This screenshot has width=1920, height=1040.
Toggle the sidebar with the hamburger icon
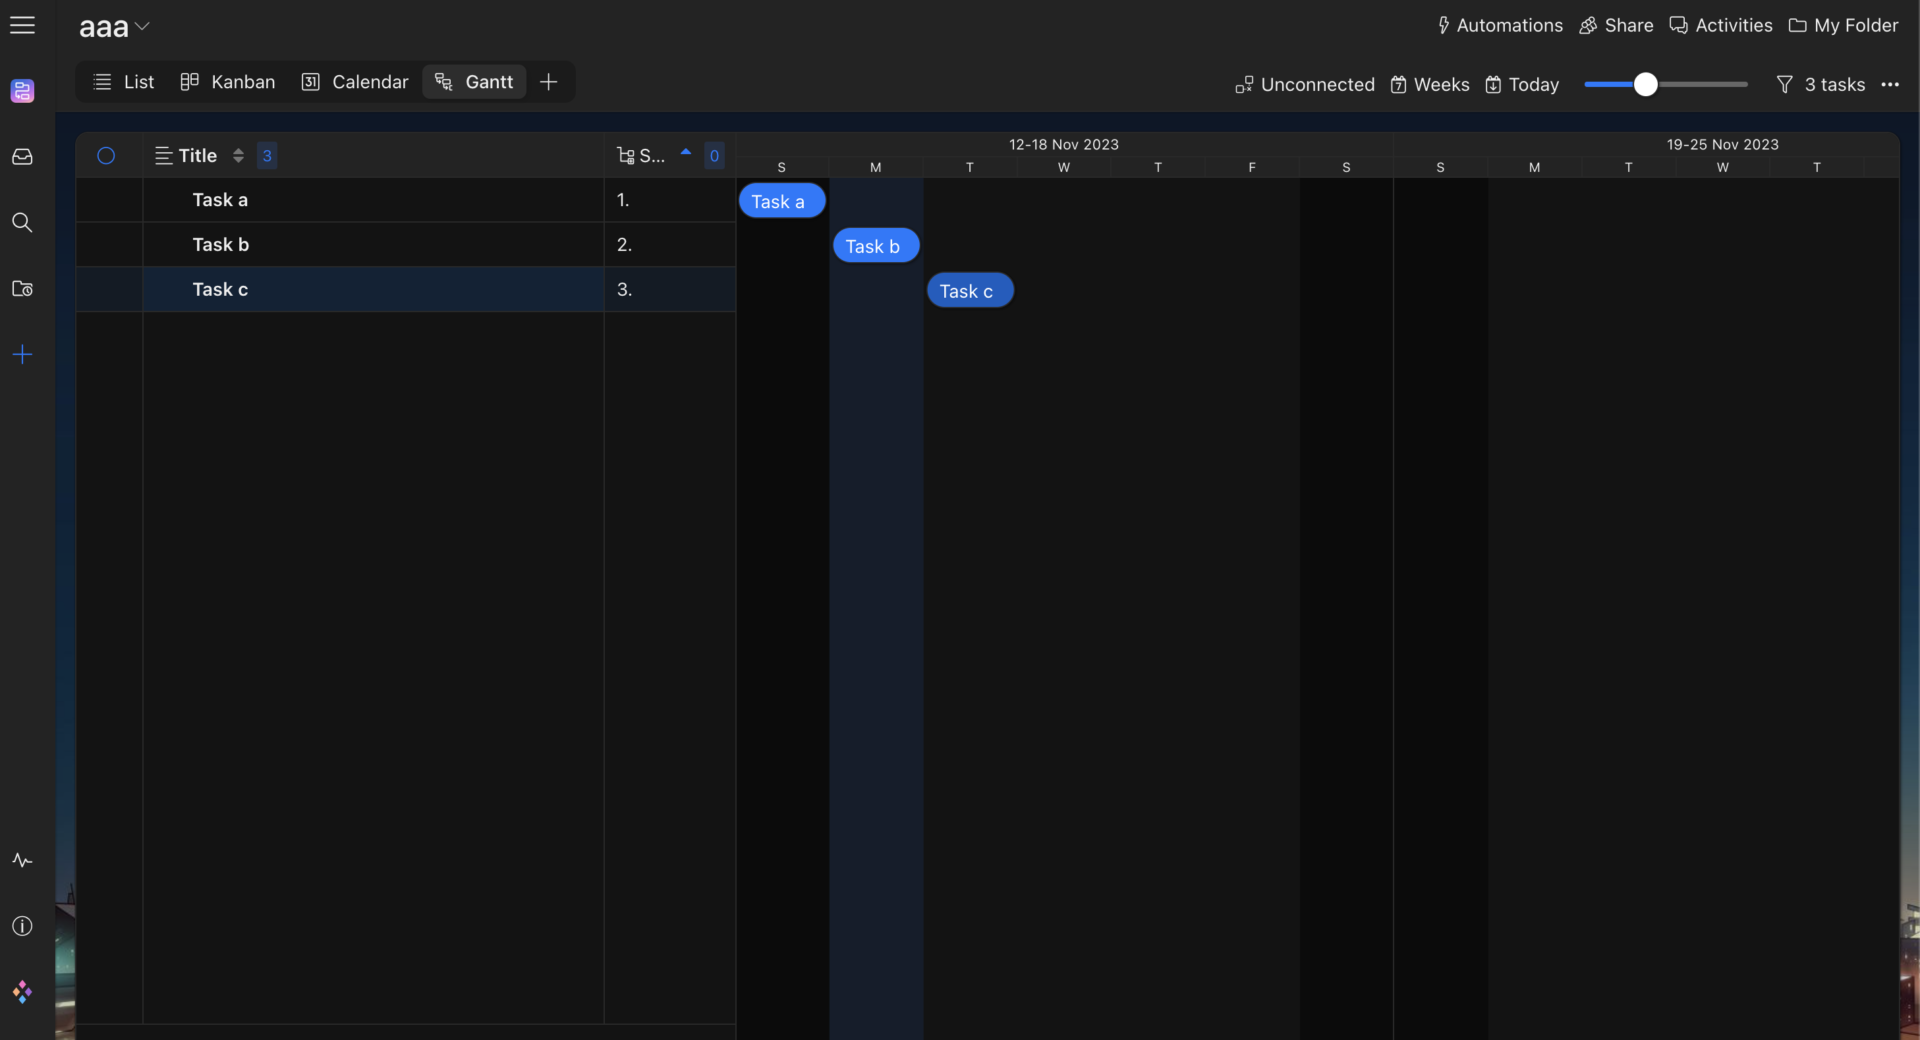22,25
